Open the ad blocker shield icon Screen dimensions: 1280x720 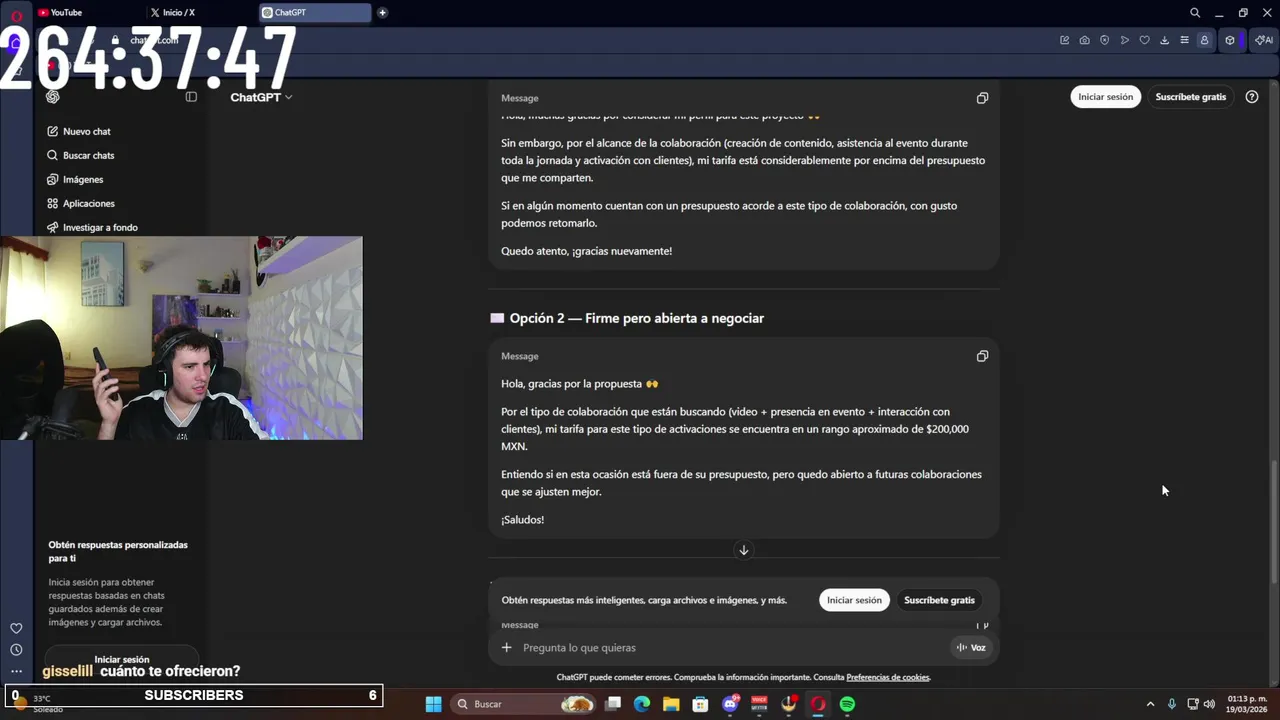coord(1105,40)
